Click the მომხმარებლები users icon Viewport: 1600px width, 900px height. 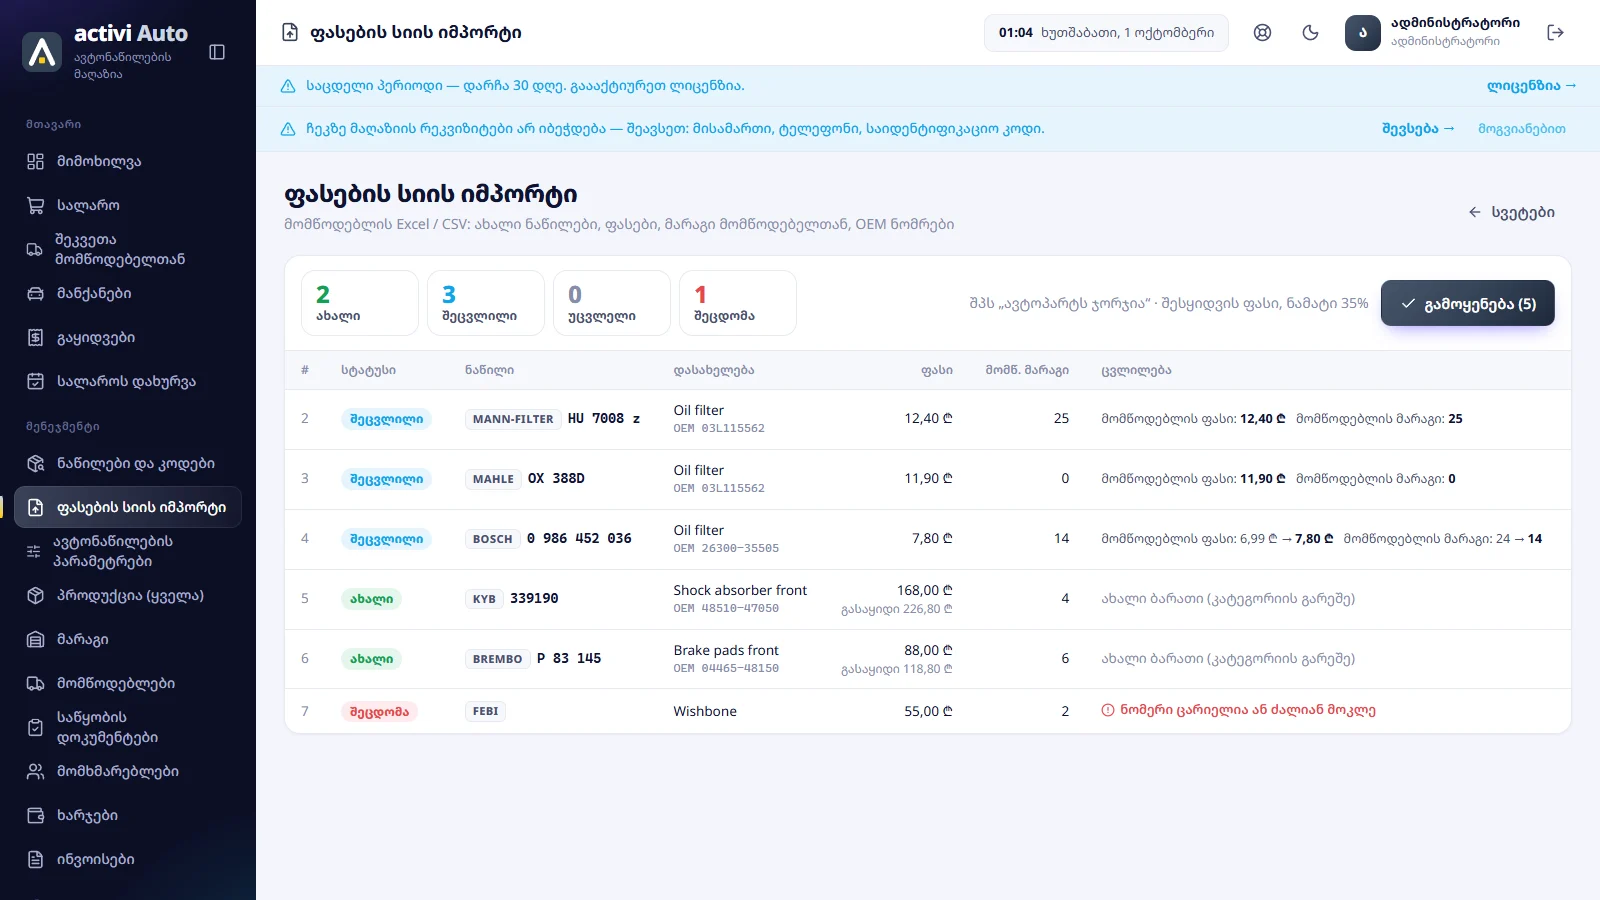pos(36,772)
